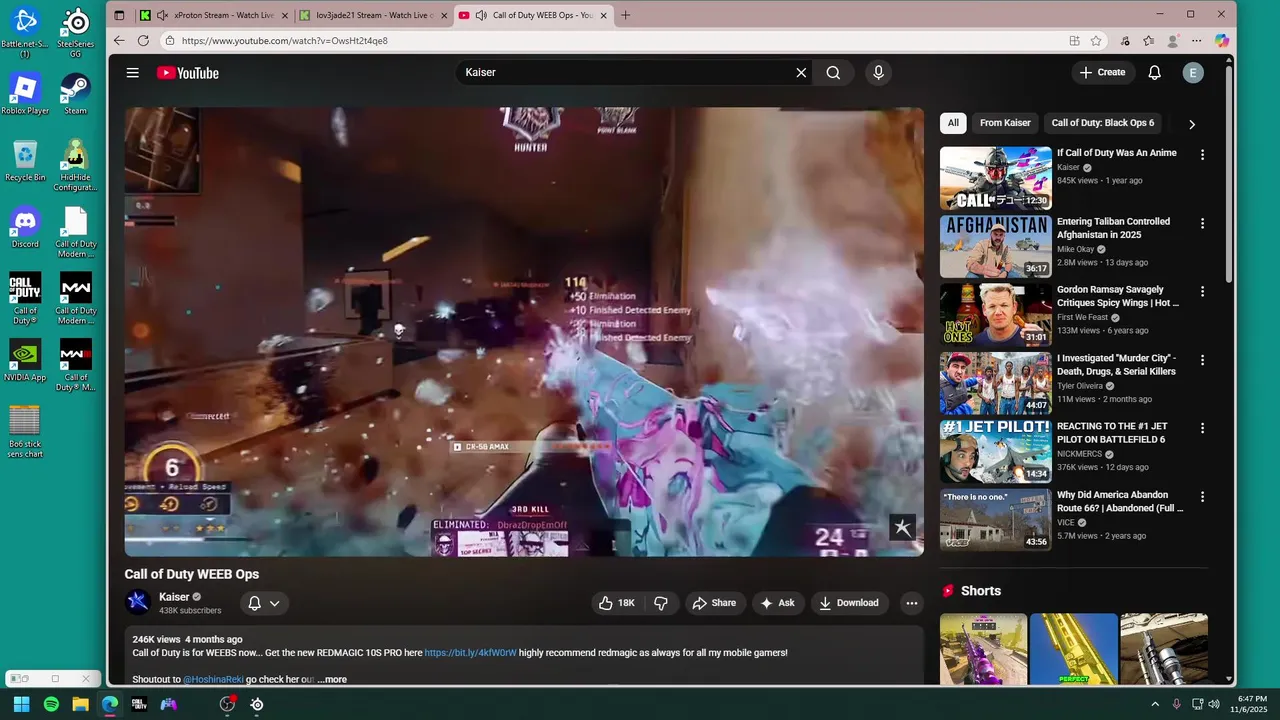The height and width of the screenshot is (720, 1280).
Task: Open YouTube notifications bell
Action: (1154, 73)
